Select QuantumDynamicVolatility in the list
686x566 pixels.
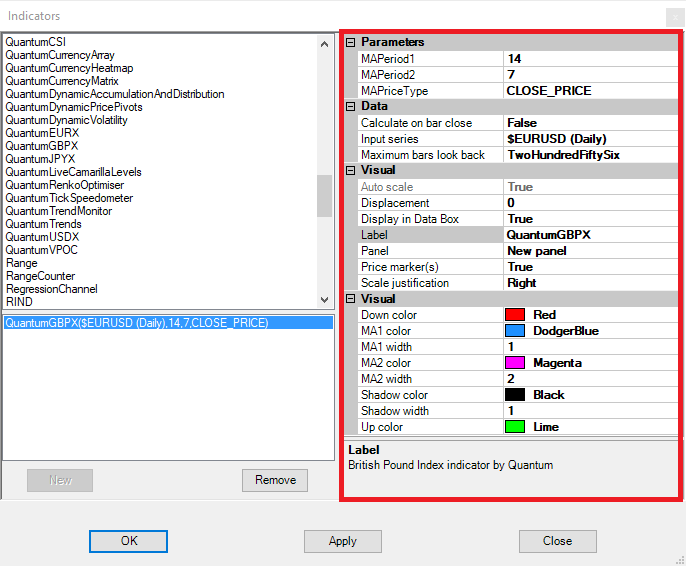click(66, 120)
